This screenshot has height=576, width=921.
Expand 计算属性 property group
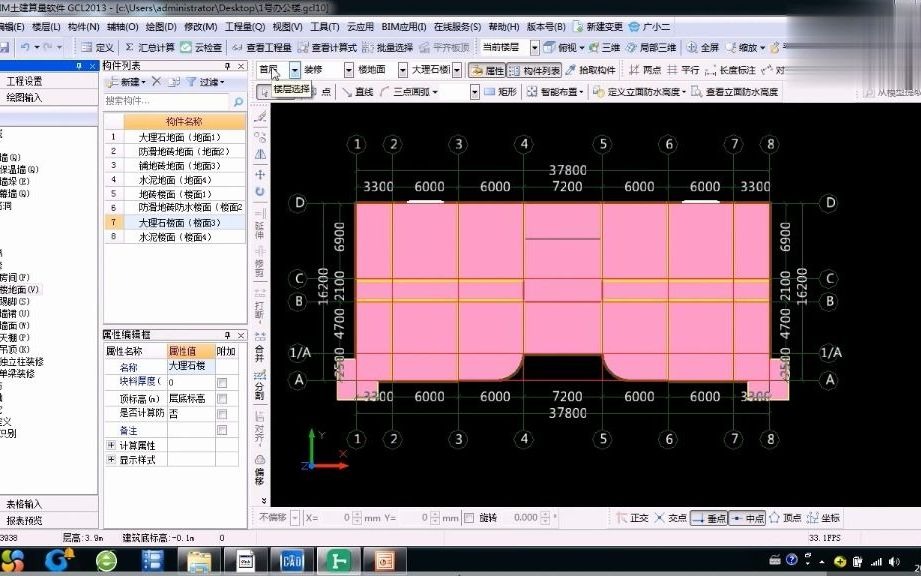pyautogui.click(x=111, y=445)
